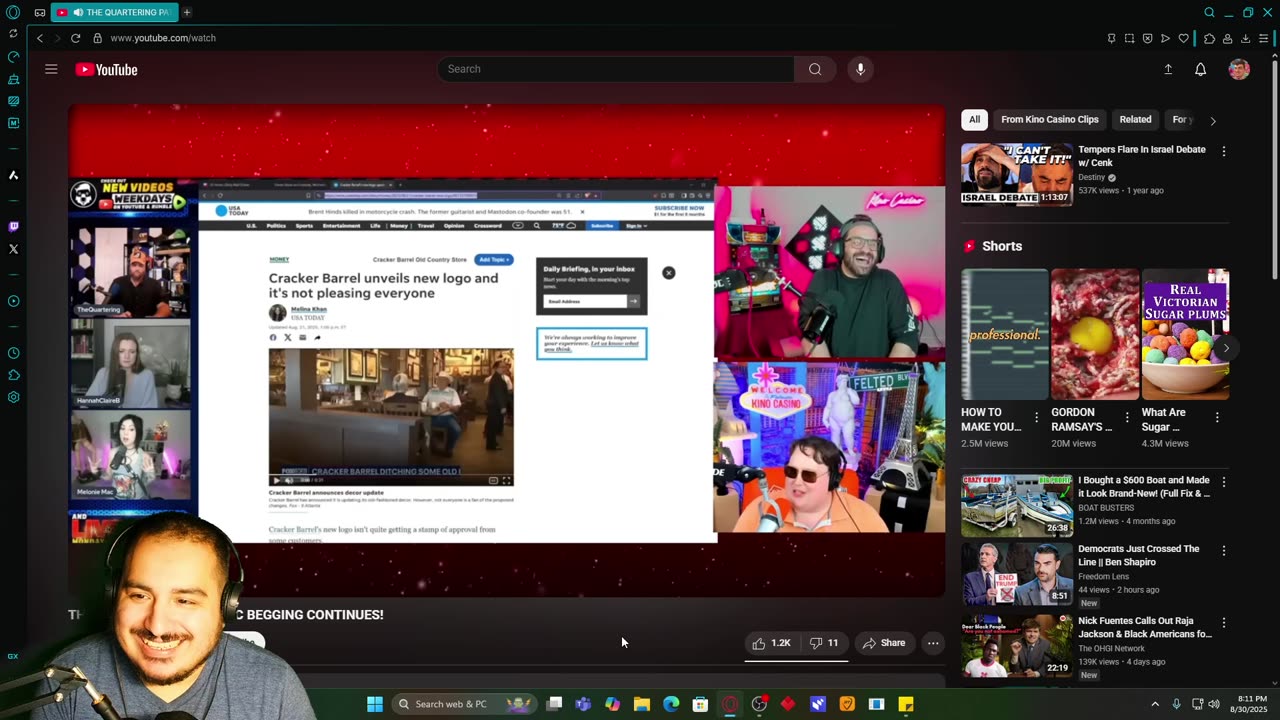Image resolution: width=1280 pixels, height=720 pixels.
Task: Dislike the video with thumbs down
Action: coord(824,643)
